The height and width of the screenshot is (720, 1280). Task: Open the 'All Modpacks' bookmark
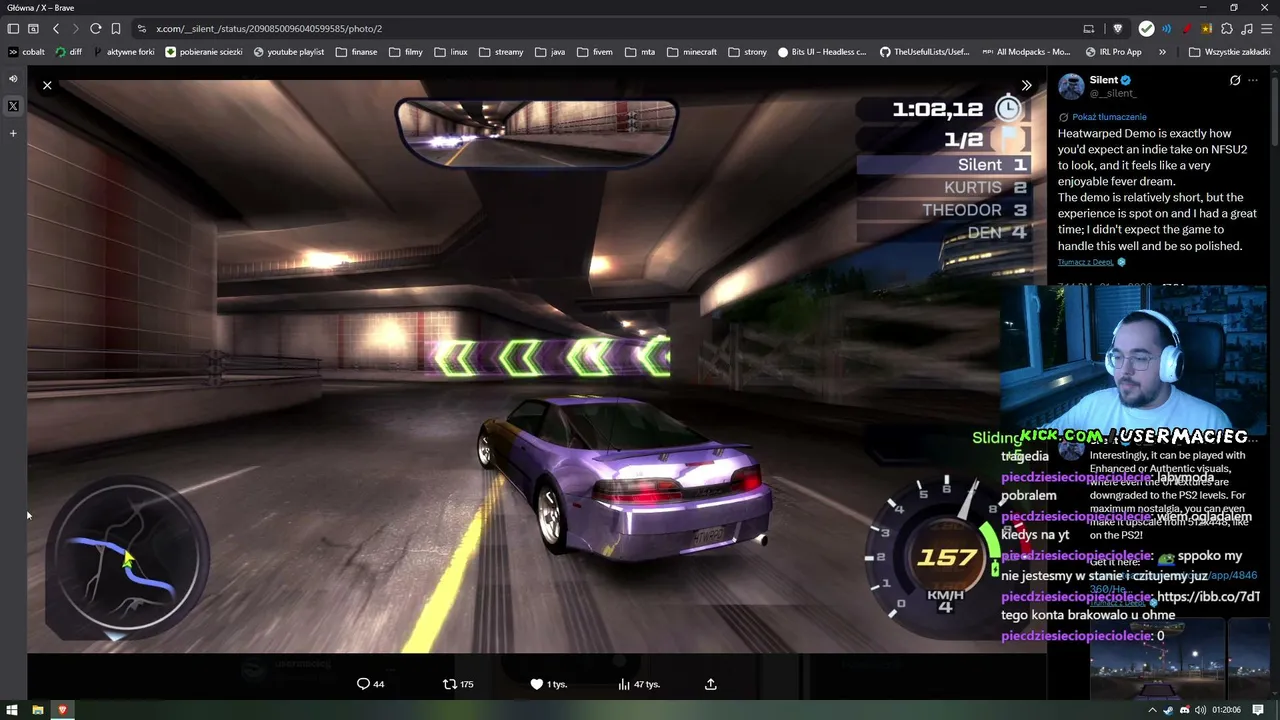[x=1026, y=52]
